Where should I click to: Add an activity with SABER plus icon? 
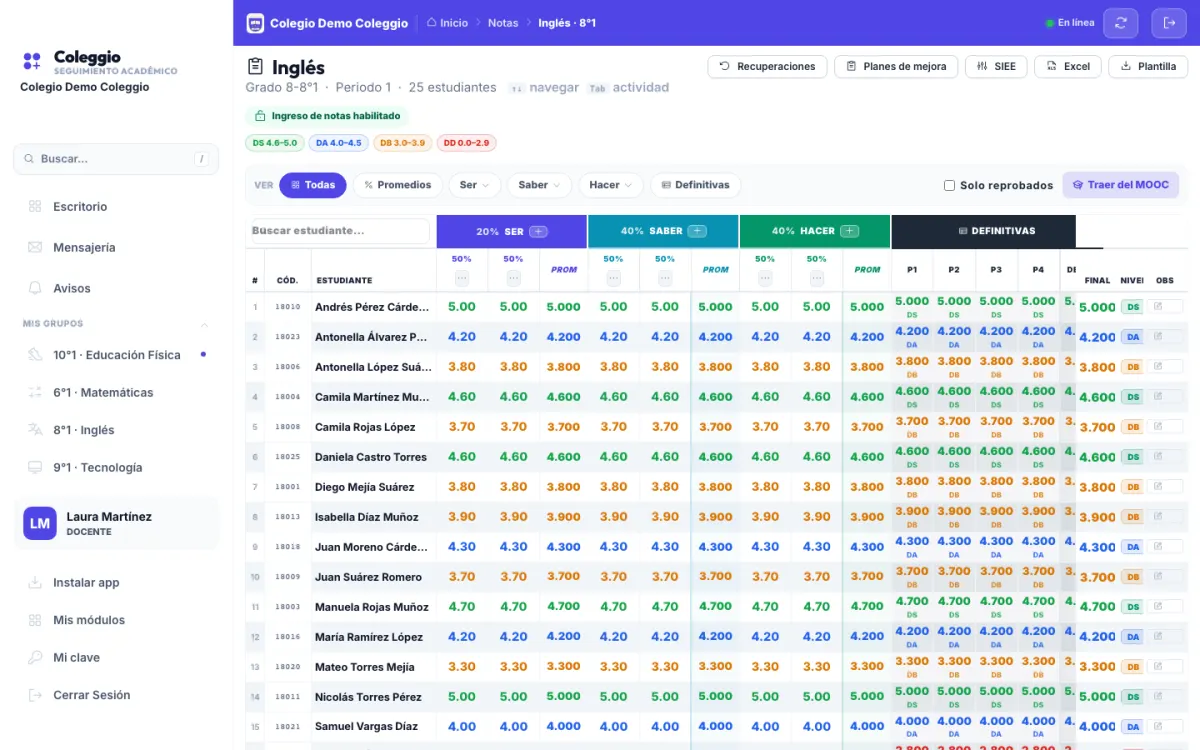(x=697, y=231)
